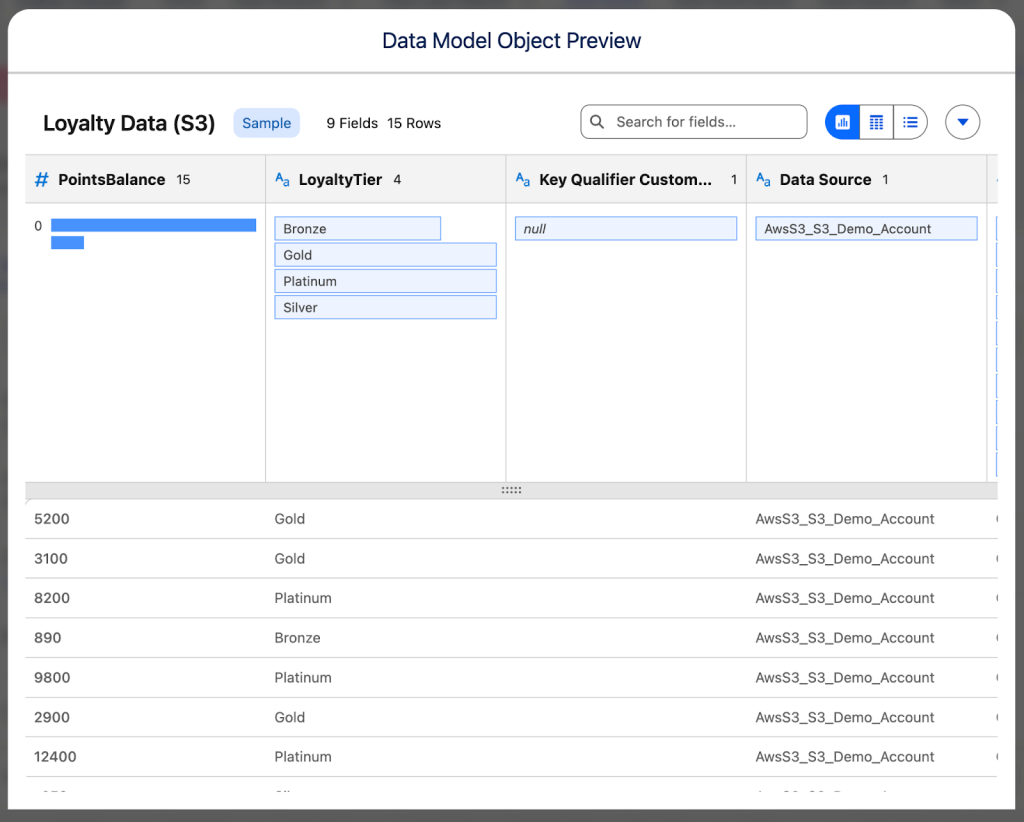Click Platinum in the 9800 row

[303, 678]
